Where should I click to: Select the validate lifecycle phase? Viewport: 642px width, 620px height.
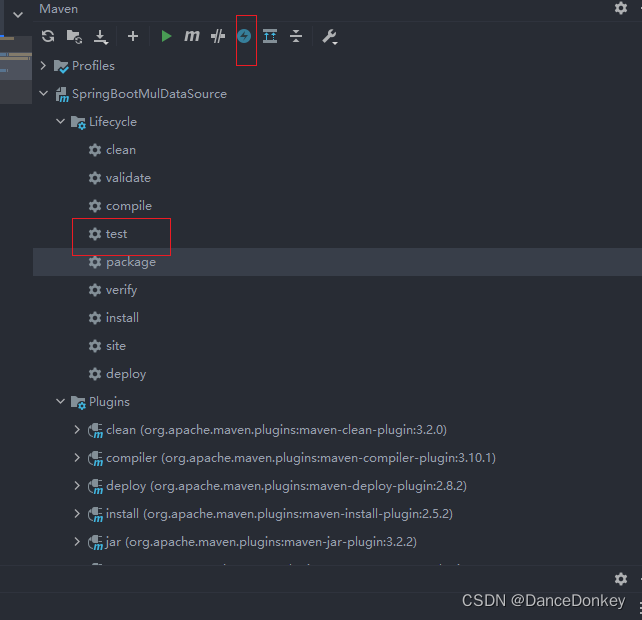click(128, 178)
